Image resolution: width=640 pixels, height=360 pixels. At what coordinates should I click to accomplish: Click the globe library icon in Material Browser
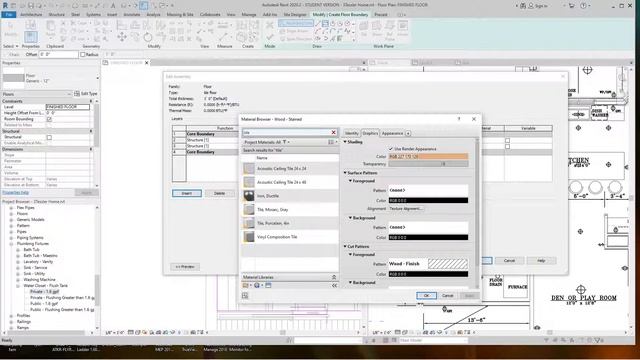point(257,285)
